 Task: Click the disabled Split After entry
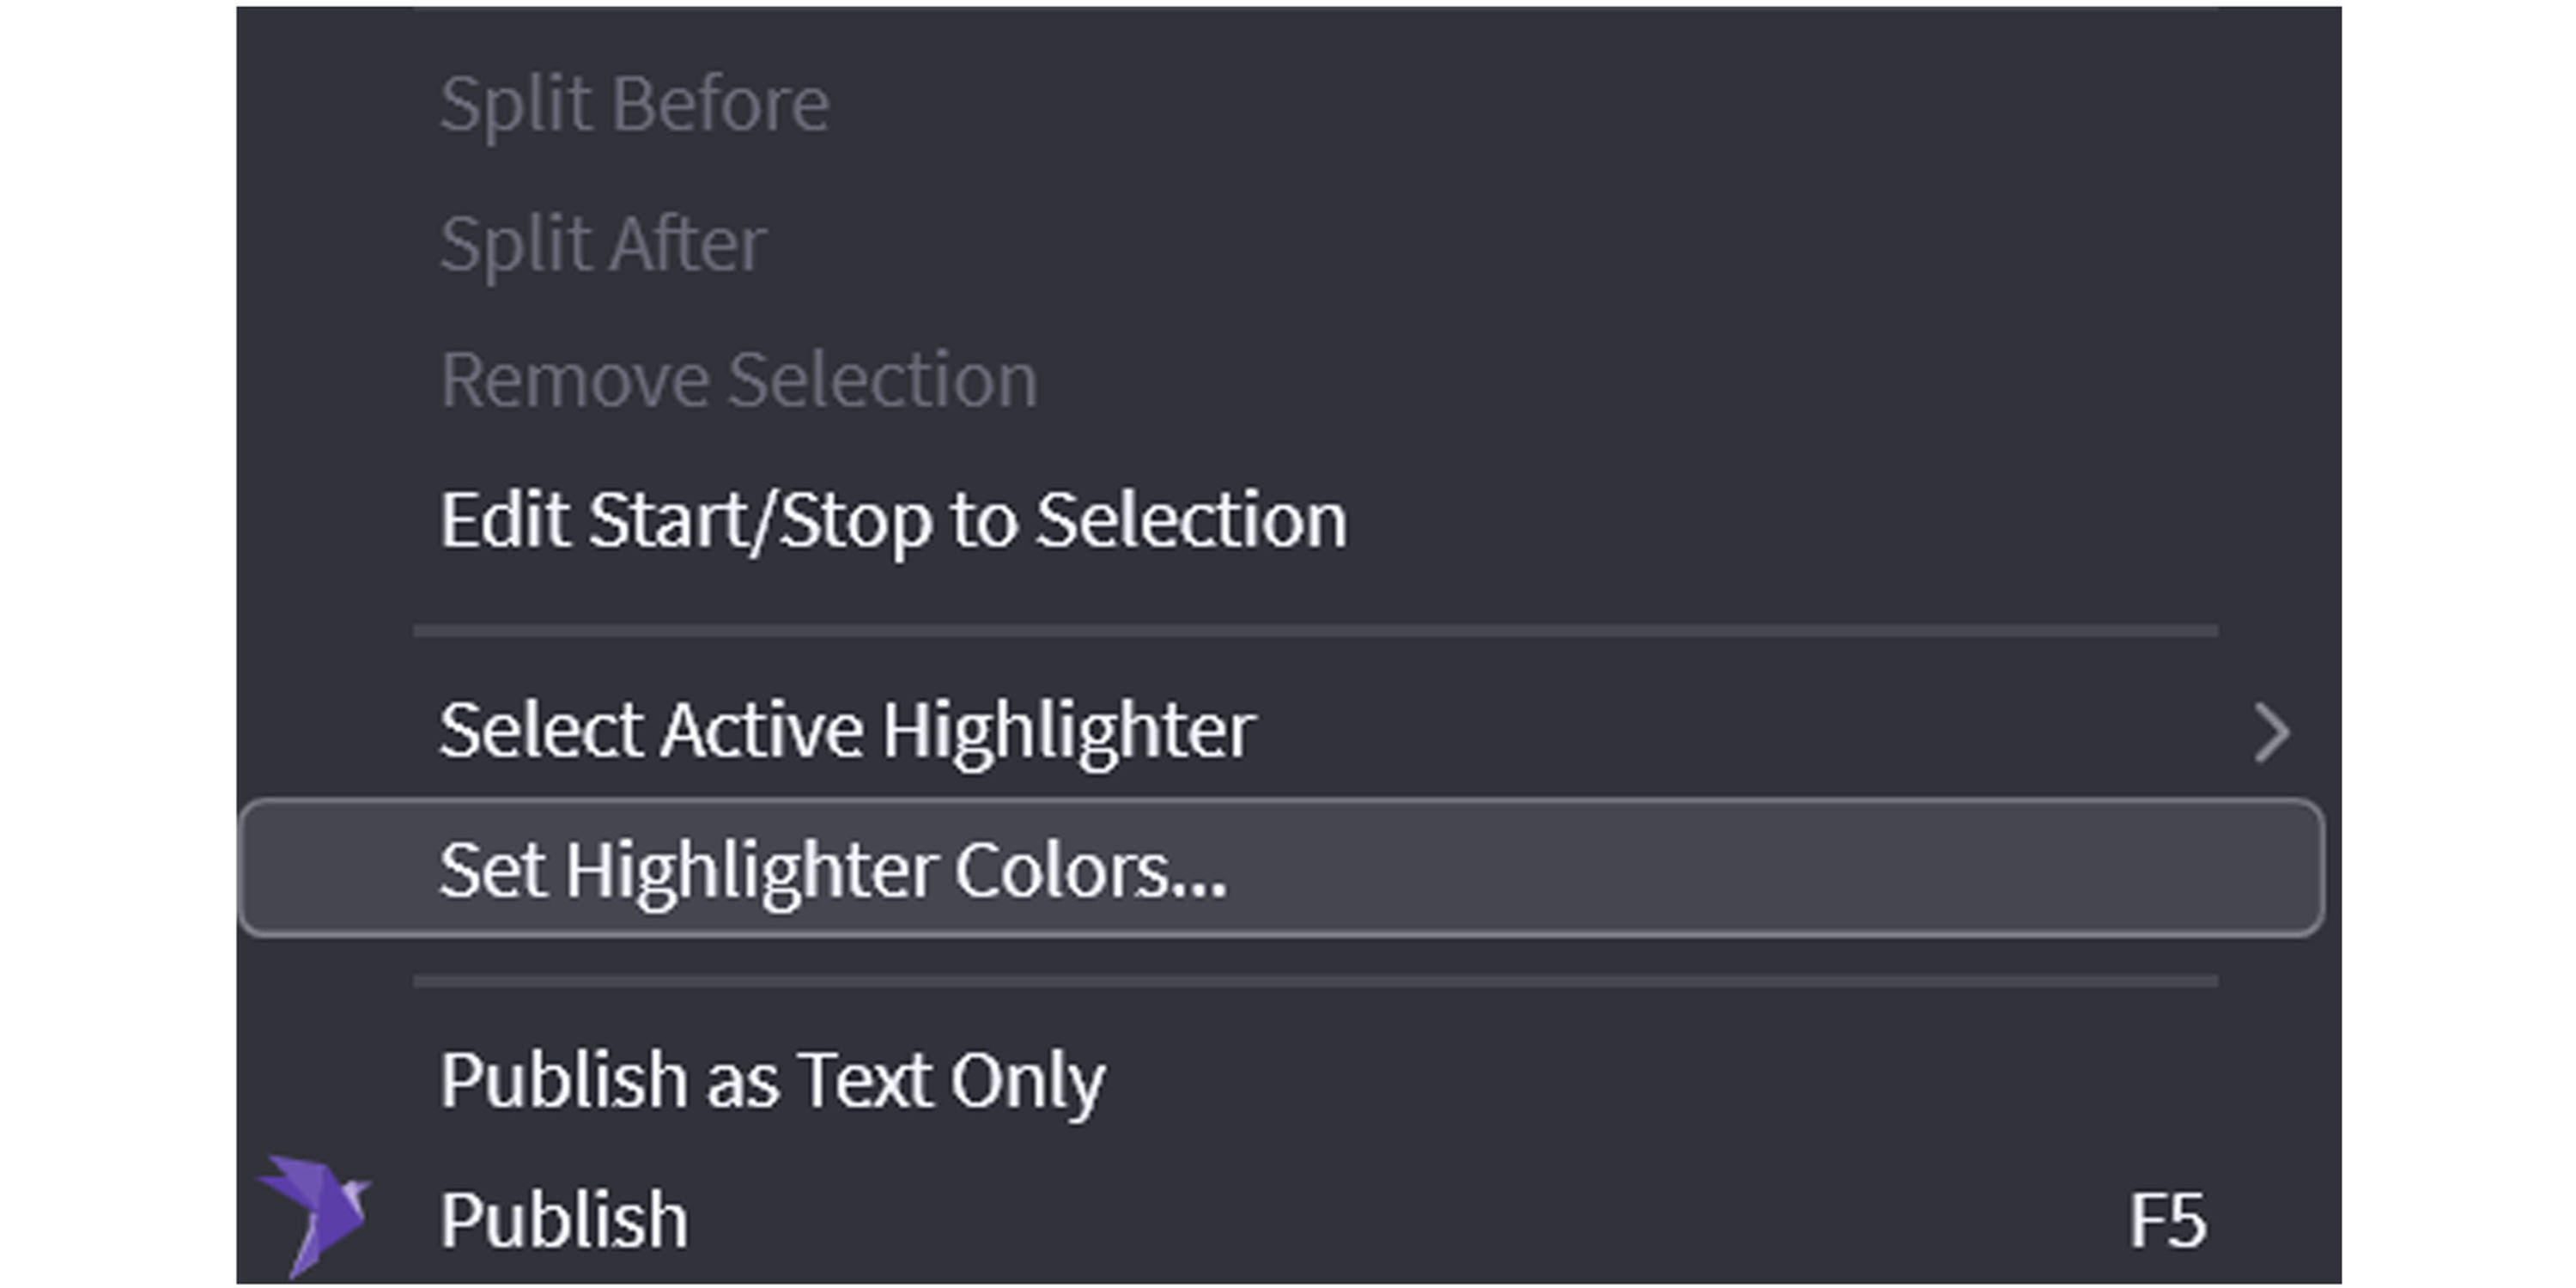603,244
